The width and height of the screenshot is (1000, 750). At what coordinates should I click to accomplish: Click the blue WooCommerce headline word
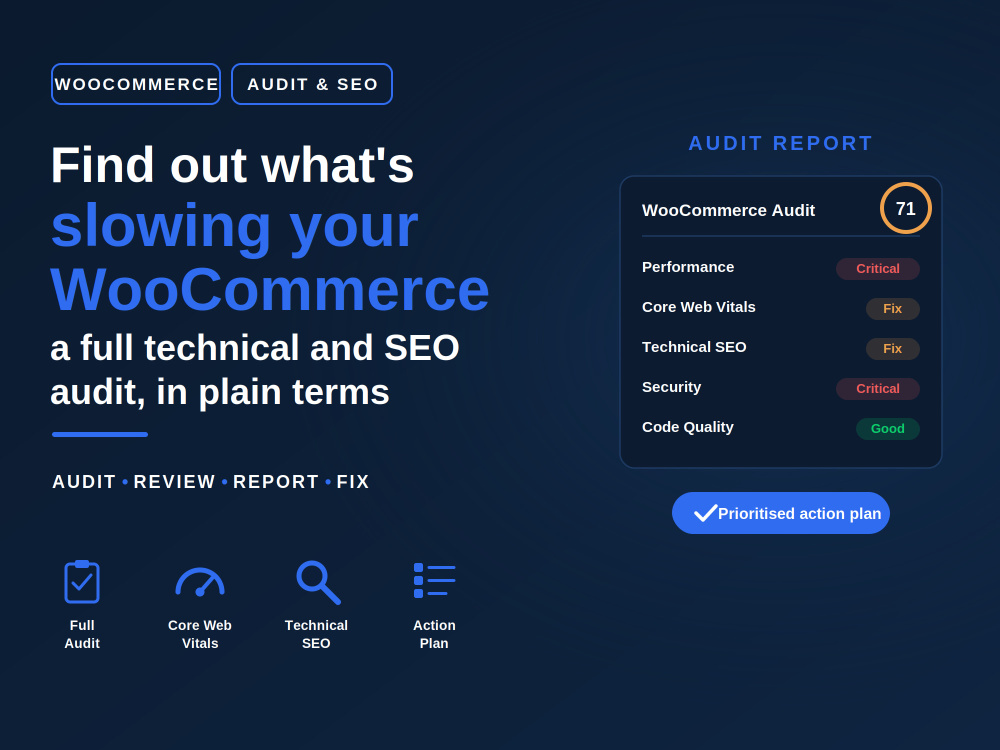tap(270, 290)
